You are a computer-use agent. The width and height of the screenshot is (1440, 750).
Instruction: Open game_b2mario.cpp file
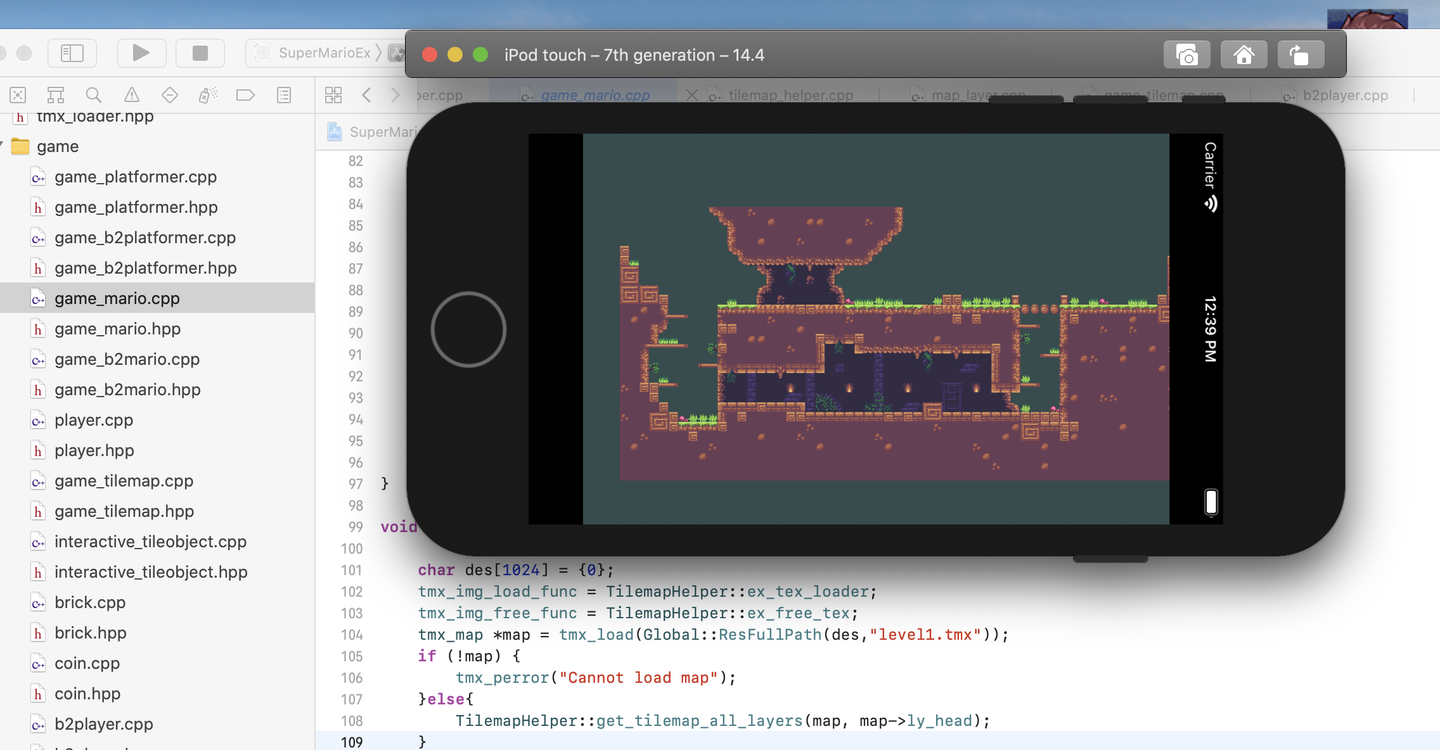point(157,359)
